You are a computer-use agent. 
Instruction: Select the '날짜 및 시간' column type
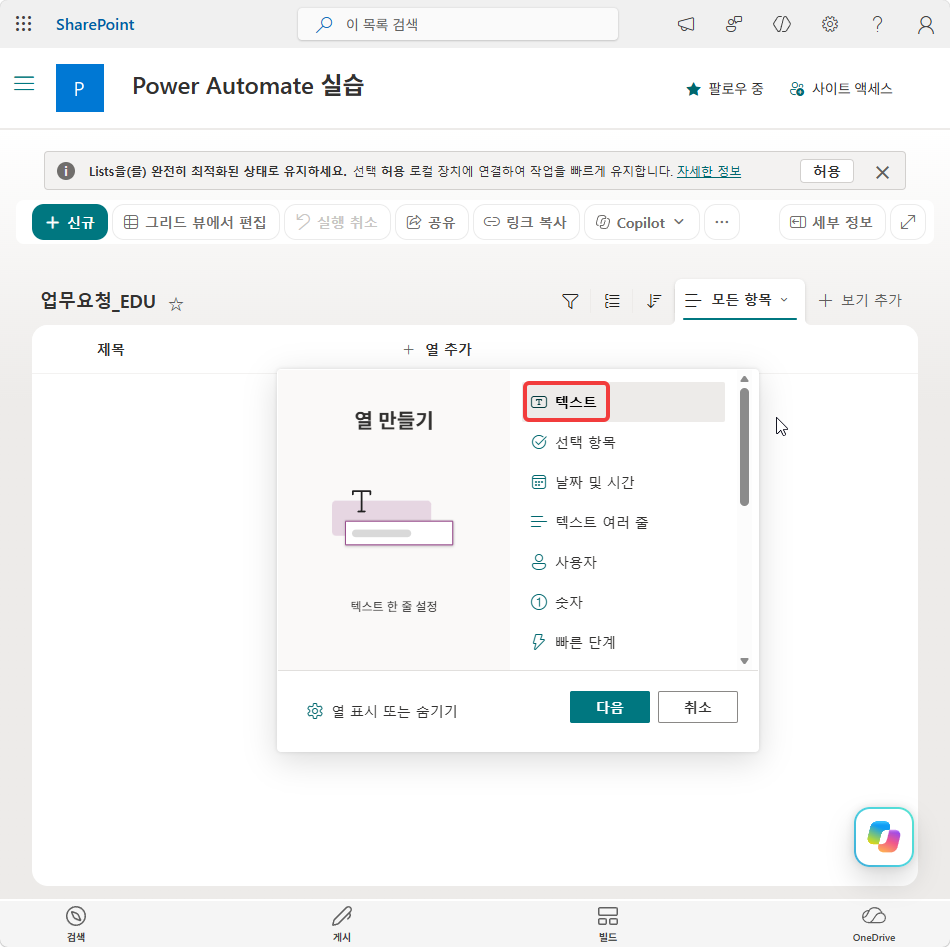(x=624, y=482)
